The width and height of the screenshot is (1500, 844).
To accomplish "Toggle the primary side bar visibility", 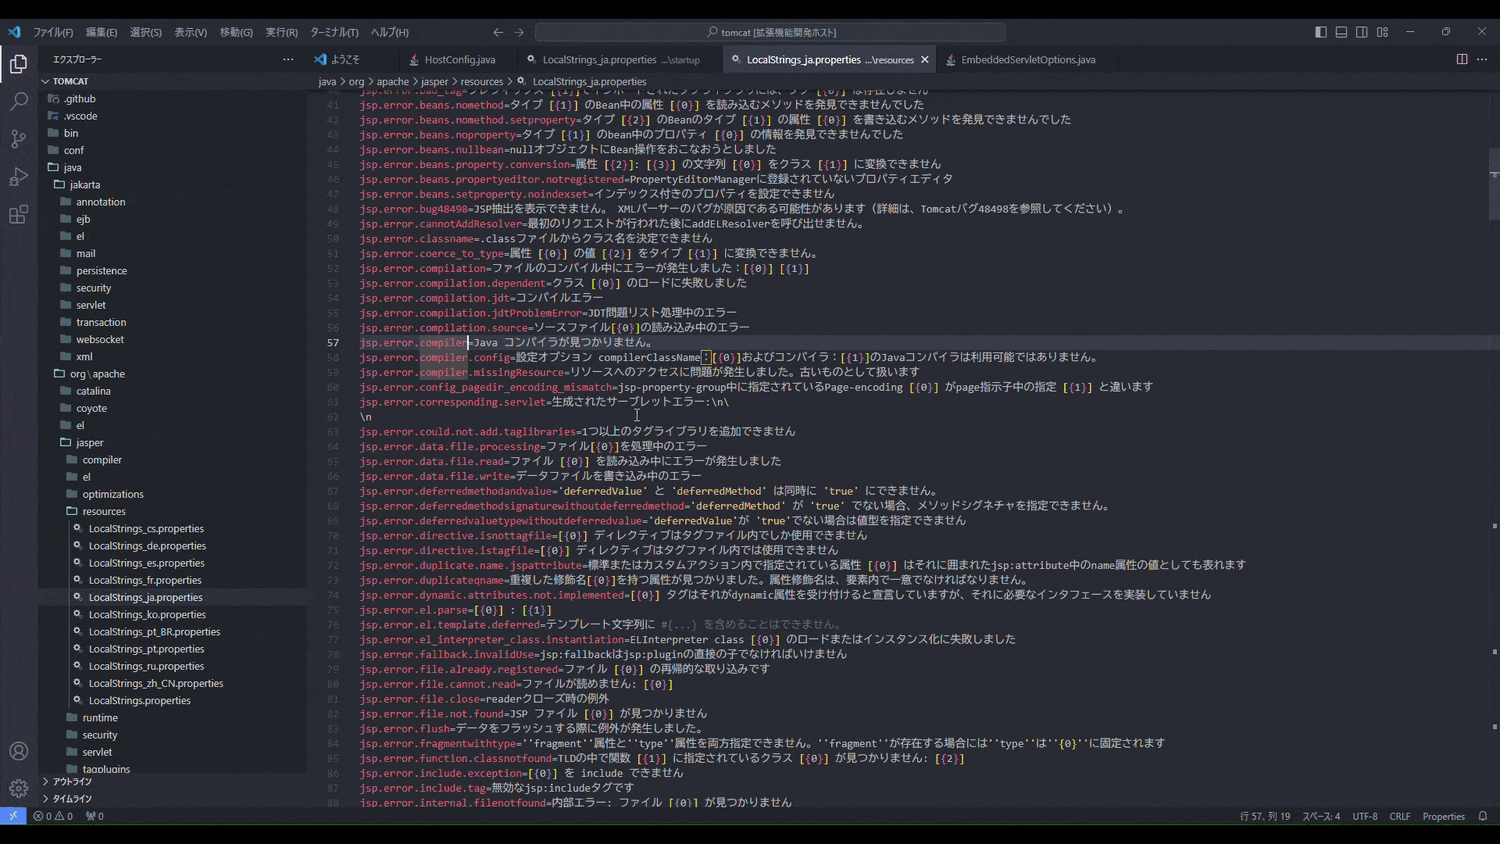I will 1321,31.
